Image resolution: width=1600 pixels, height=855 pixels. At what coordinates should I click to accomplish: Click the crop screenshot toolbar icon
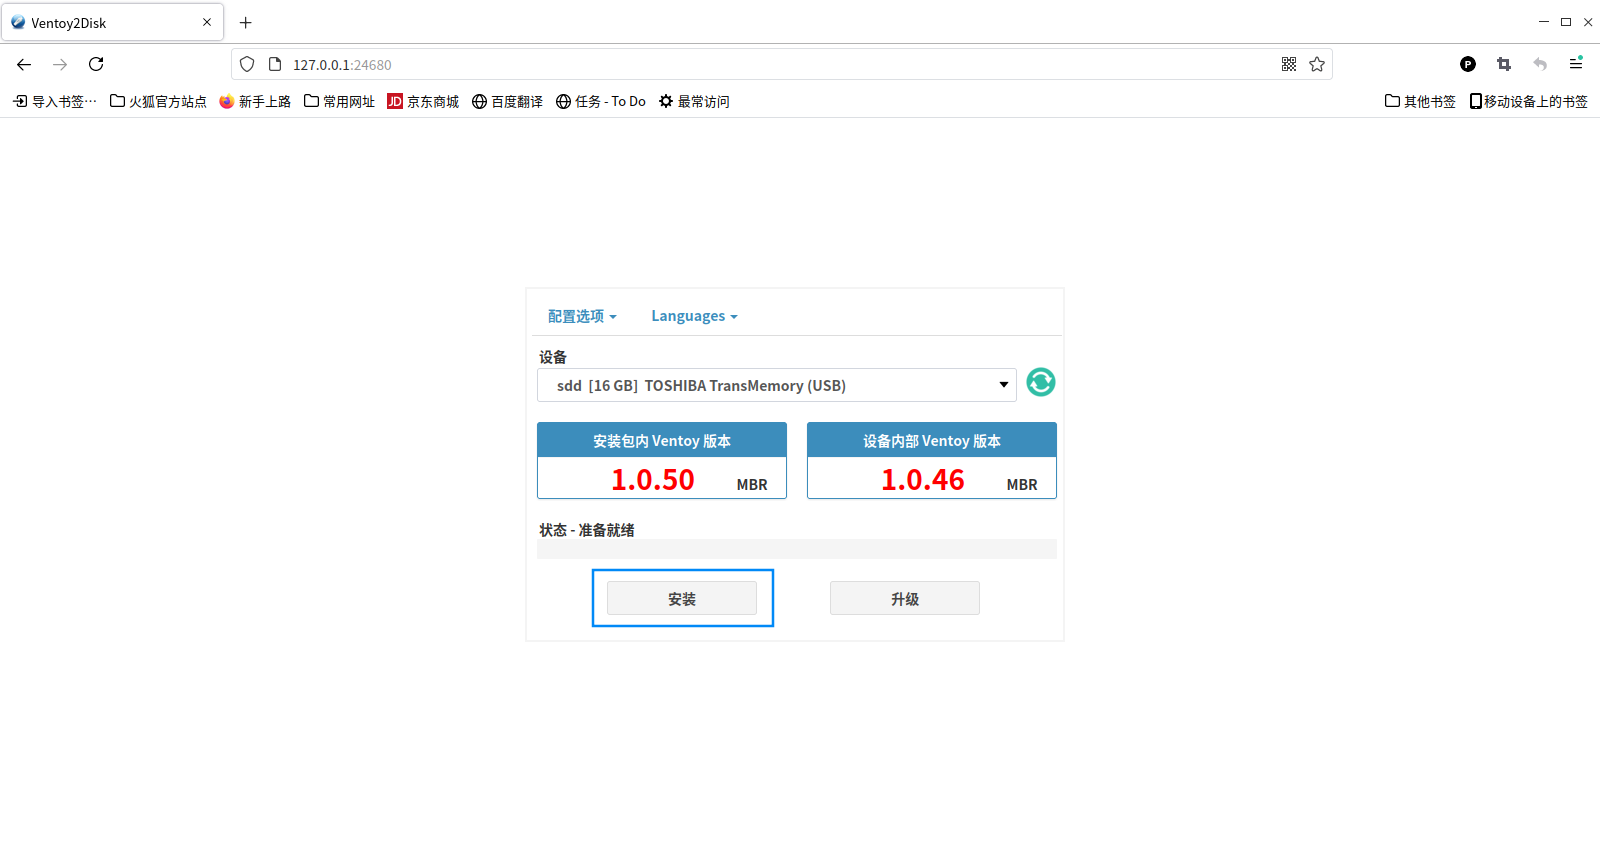coord(1504,64)
